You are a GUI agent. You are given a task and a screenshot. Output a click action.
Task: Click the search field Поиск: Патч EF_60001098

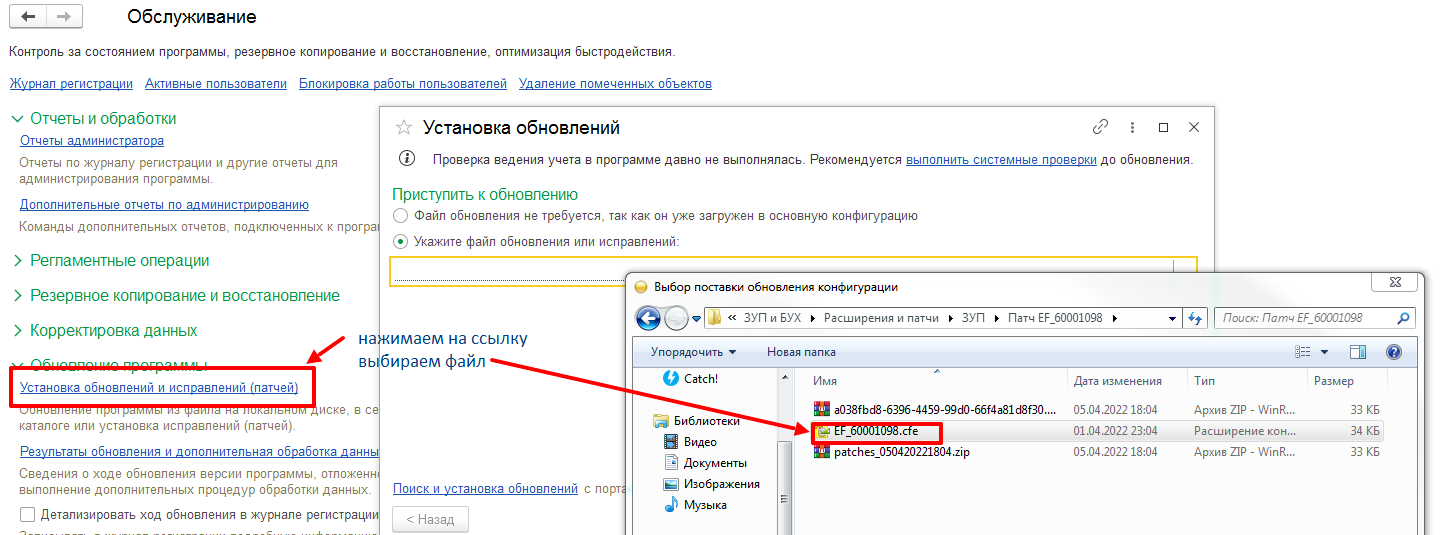[x=1305, y=318]
